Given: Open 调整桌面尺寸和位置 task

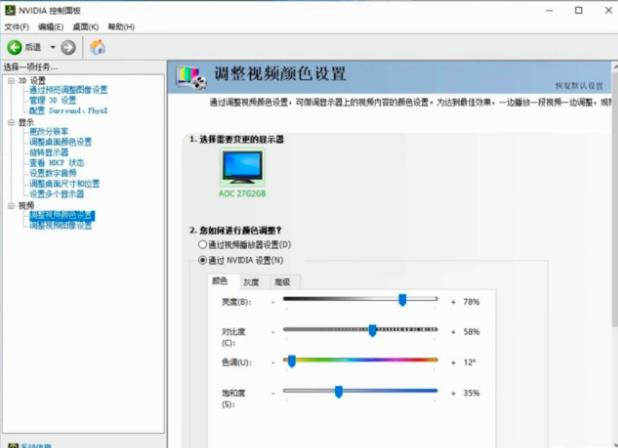Looking at the screenshot, I should tap(64, 183).
